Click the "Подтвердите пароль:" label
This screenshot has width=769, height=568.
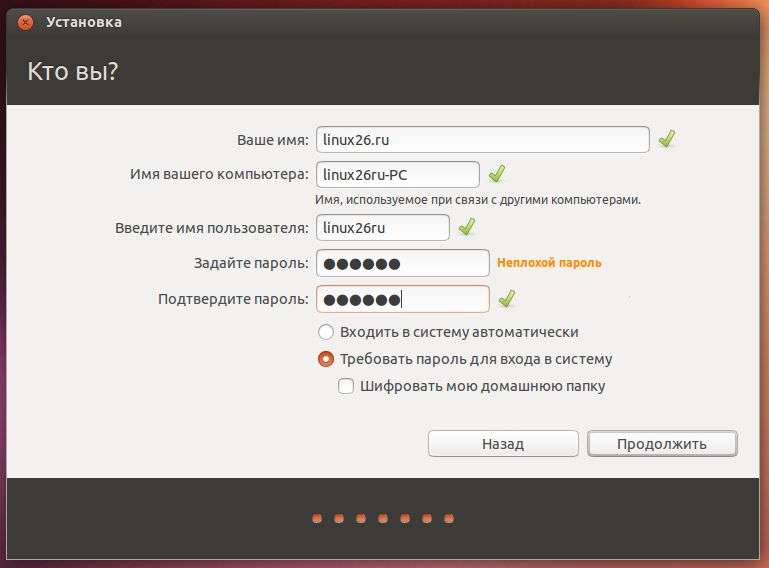233,299
